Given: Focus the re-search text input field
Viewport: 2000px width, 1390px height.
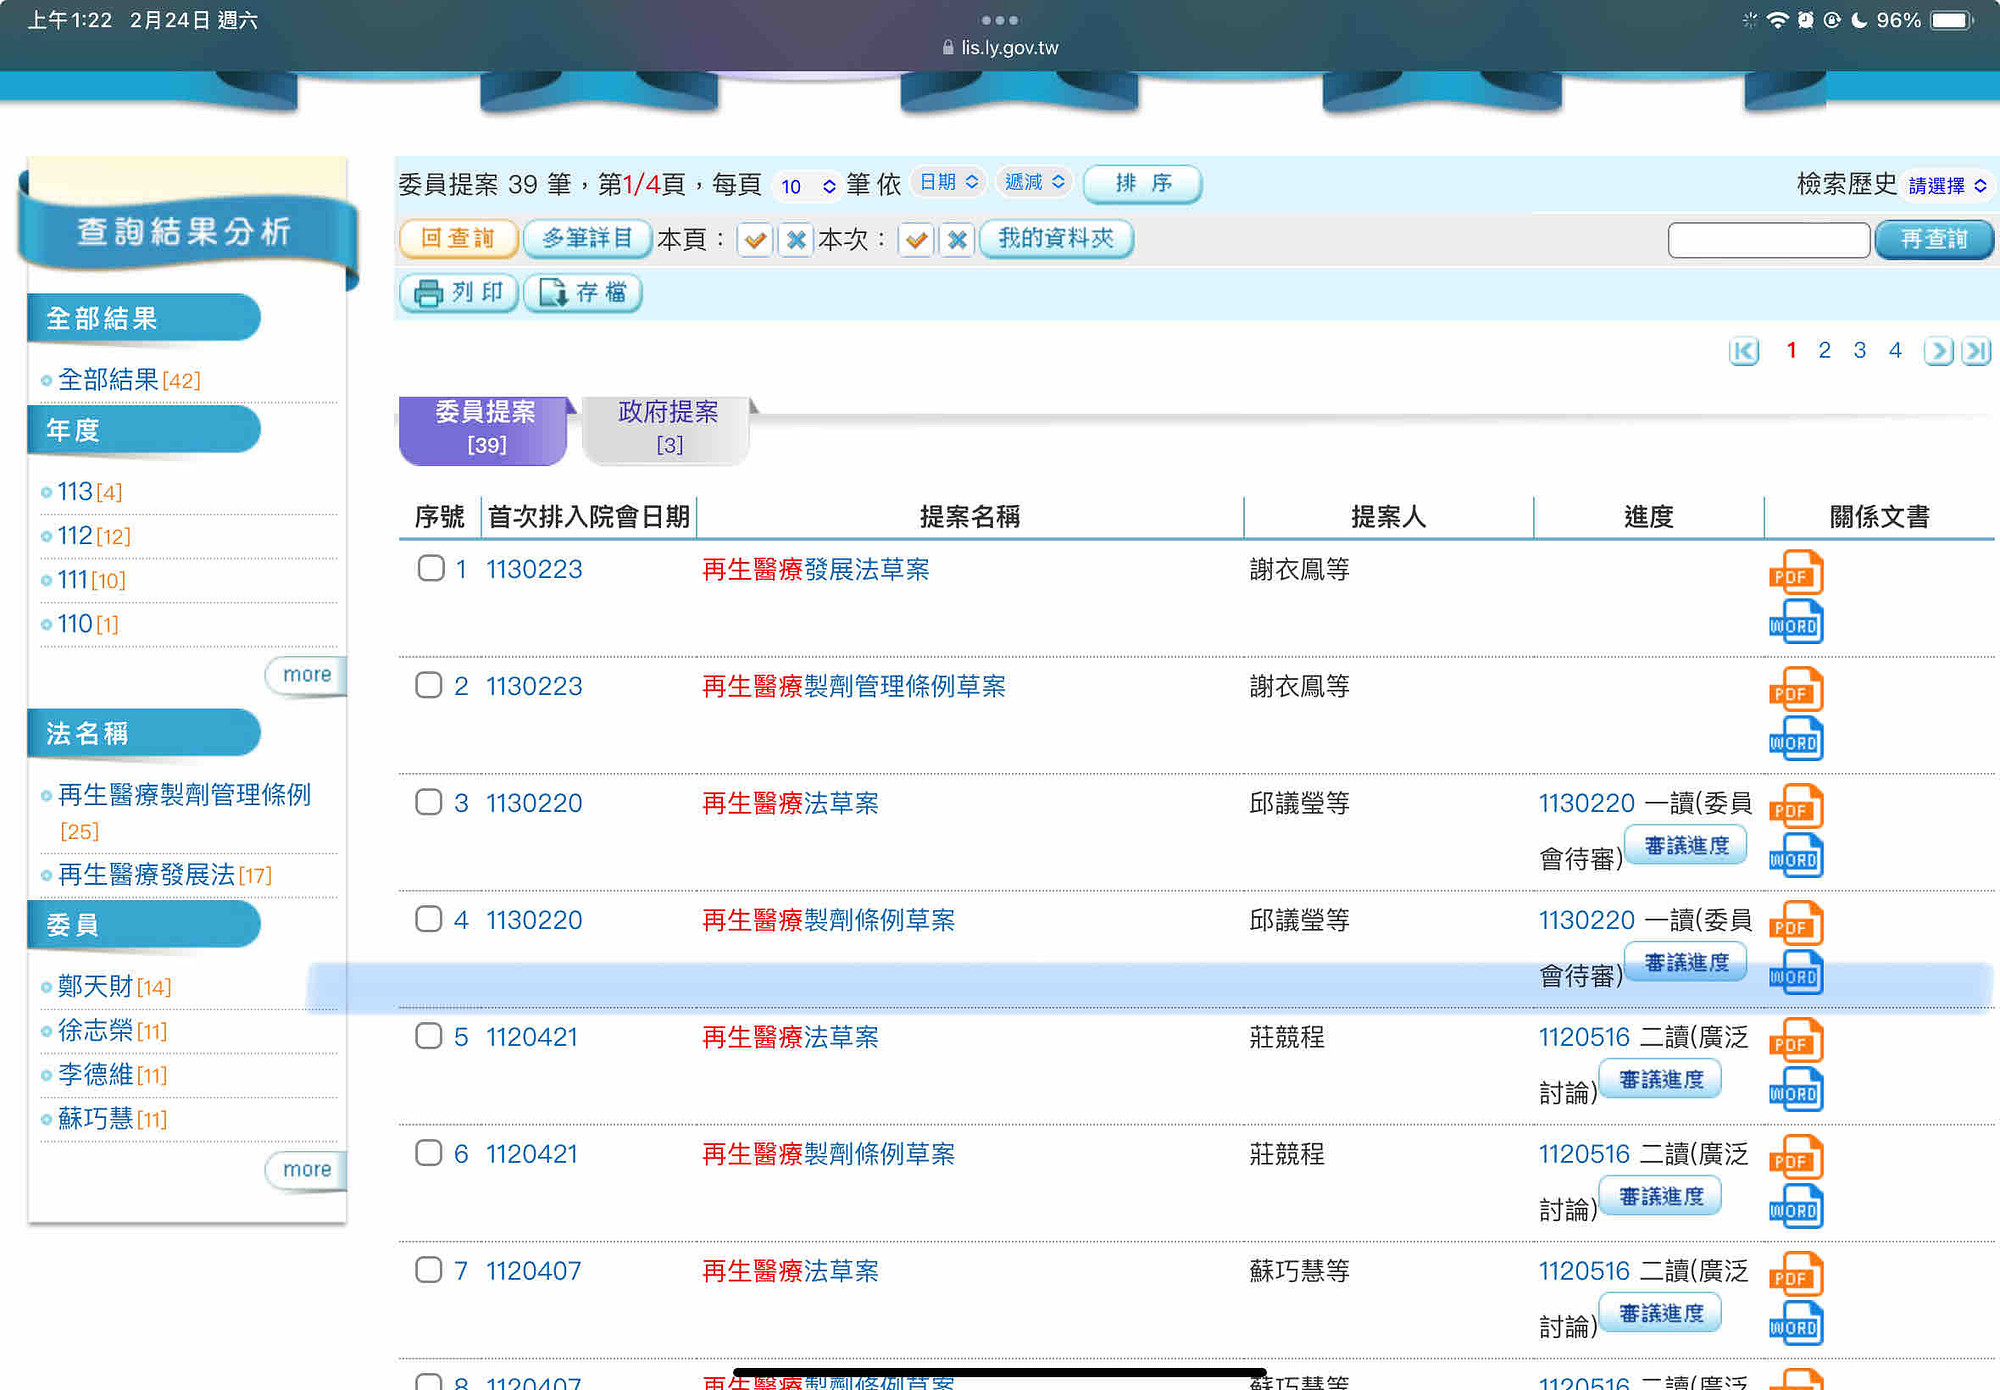Looking at the screenshot, I should (x=1769, y=240).
